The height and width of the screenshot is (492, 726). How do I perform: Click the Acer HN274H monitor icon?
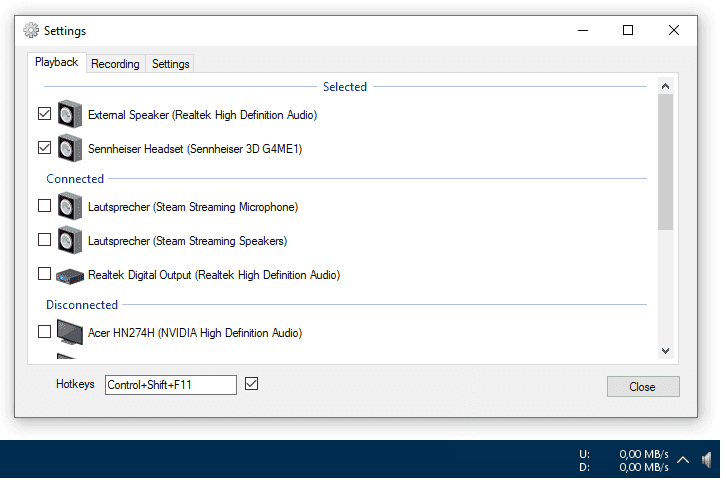69,332
